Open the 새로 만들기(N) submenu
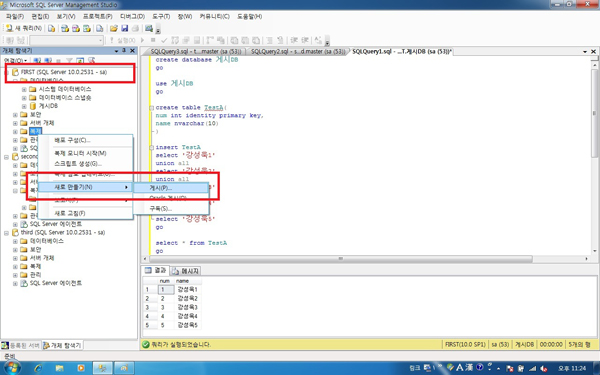Viewport: 600px width, 375px height. (x=85, y=187)
